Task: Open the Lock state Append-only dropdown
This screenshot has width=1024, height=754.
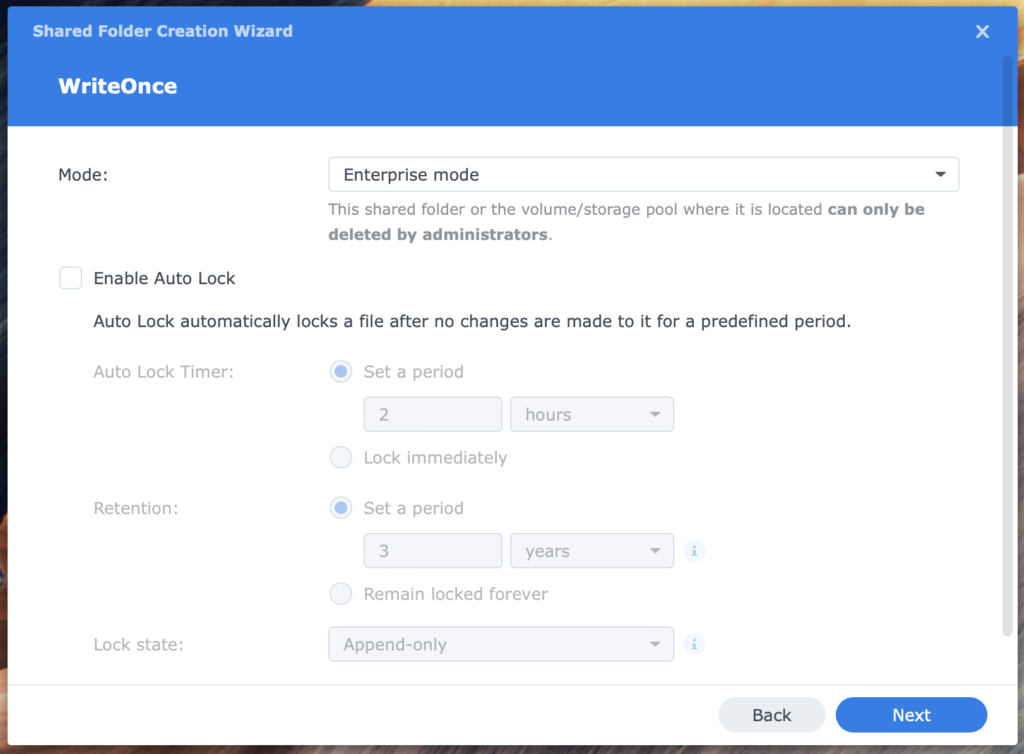Action: (500, 644)
